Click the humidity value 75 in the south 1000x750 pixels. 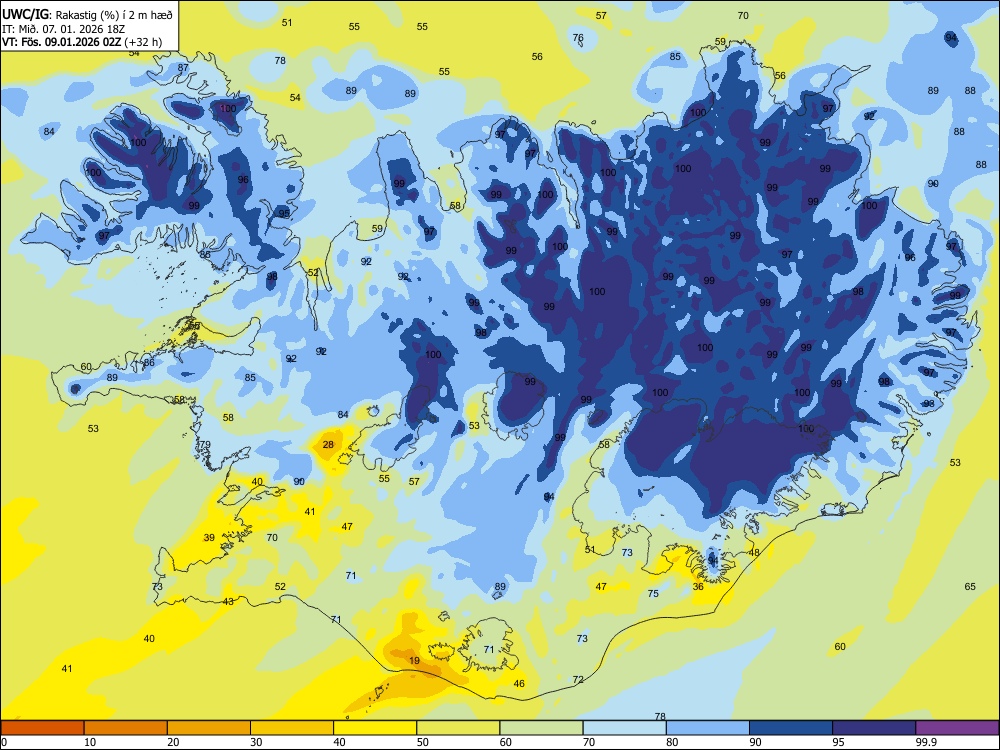pos(653,594)
